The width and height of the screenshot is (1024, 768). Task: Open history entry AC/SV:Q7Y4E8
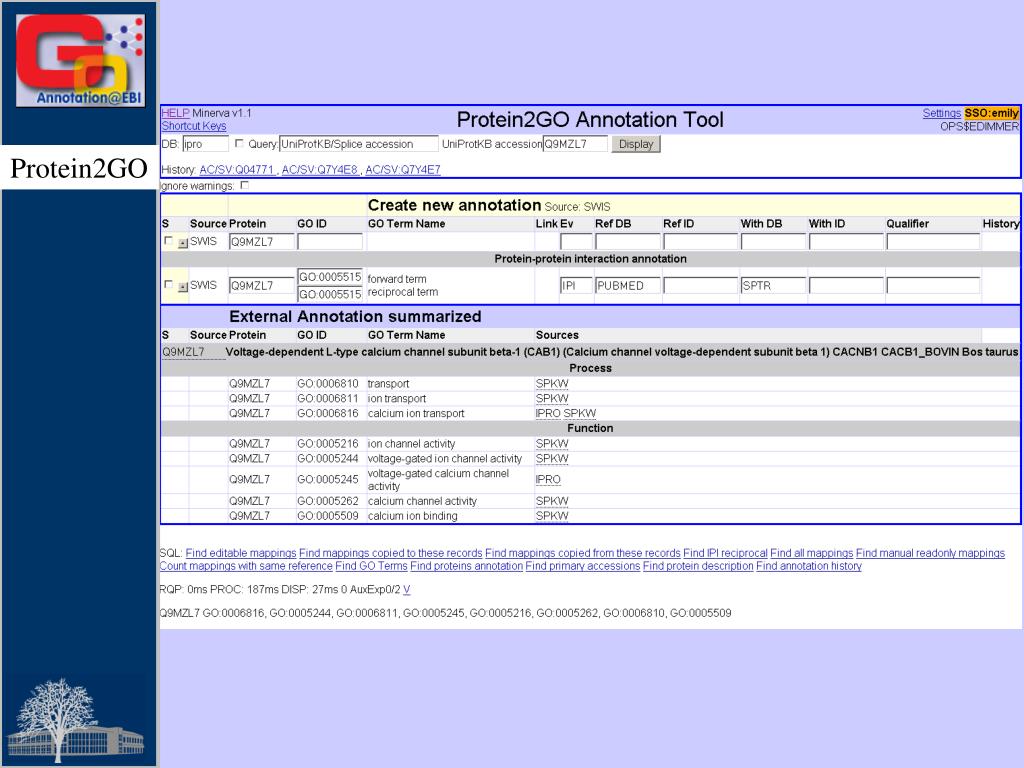click(x=320, y=170)
